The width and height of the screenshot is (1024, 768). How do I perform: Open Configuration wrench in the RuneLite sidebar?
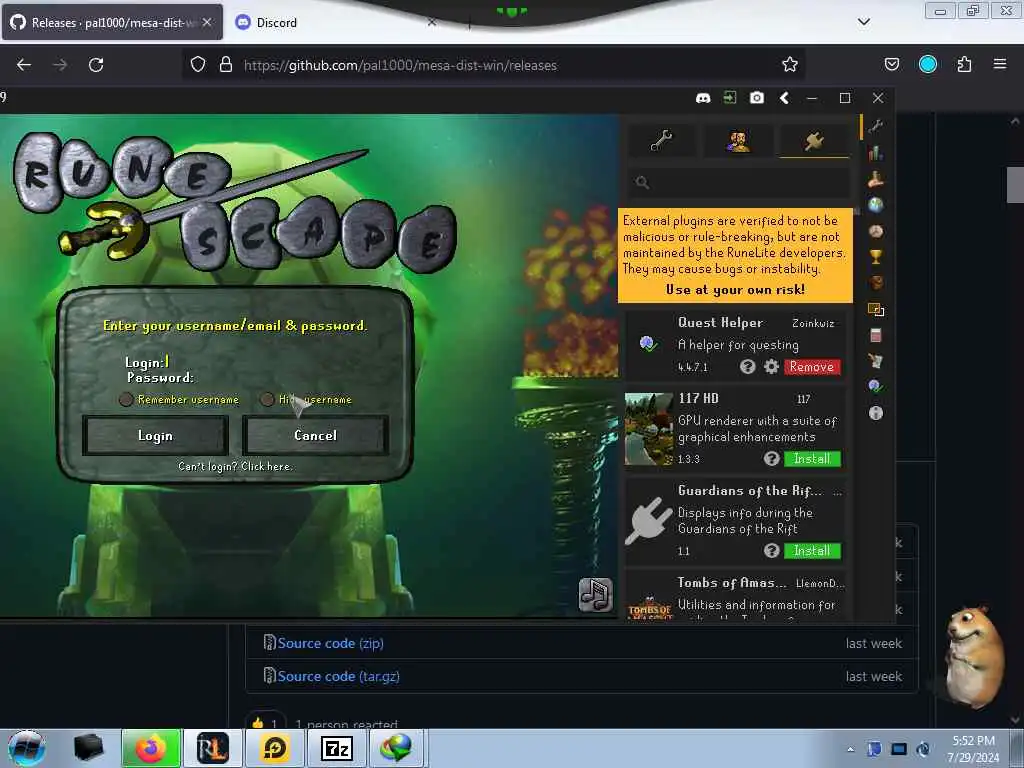click(x=876, y=126)
